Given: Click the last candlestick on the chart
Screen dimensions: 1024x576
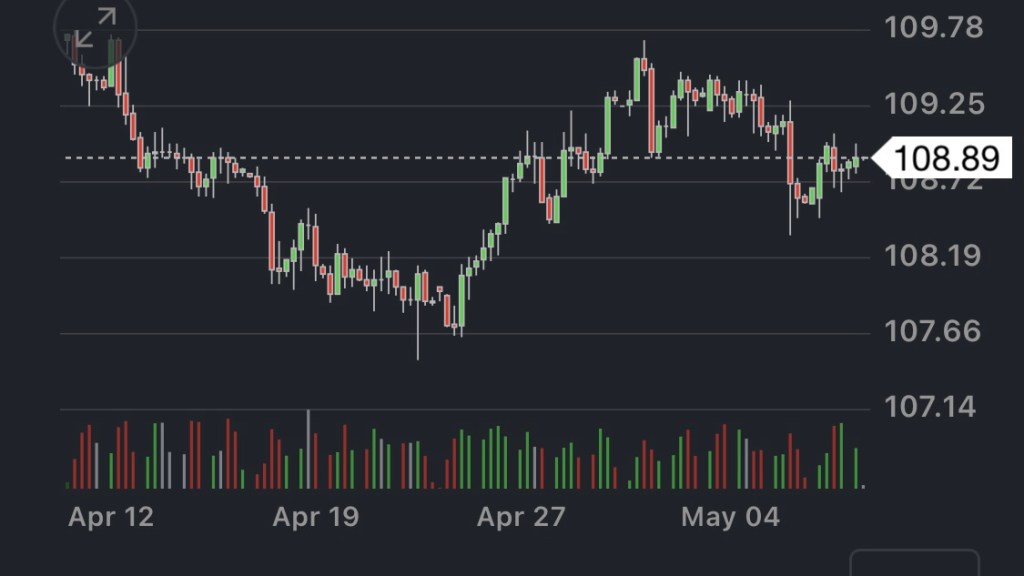Looking at the screenshot, I should point(856,161).
